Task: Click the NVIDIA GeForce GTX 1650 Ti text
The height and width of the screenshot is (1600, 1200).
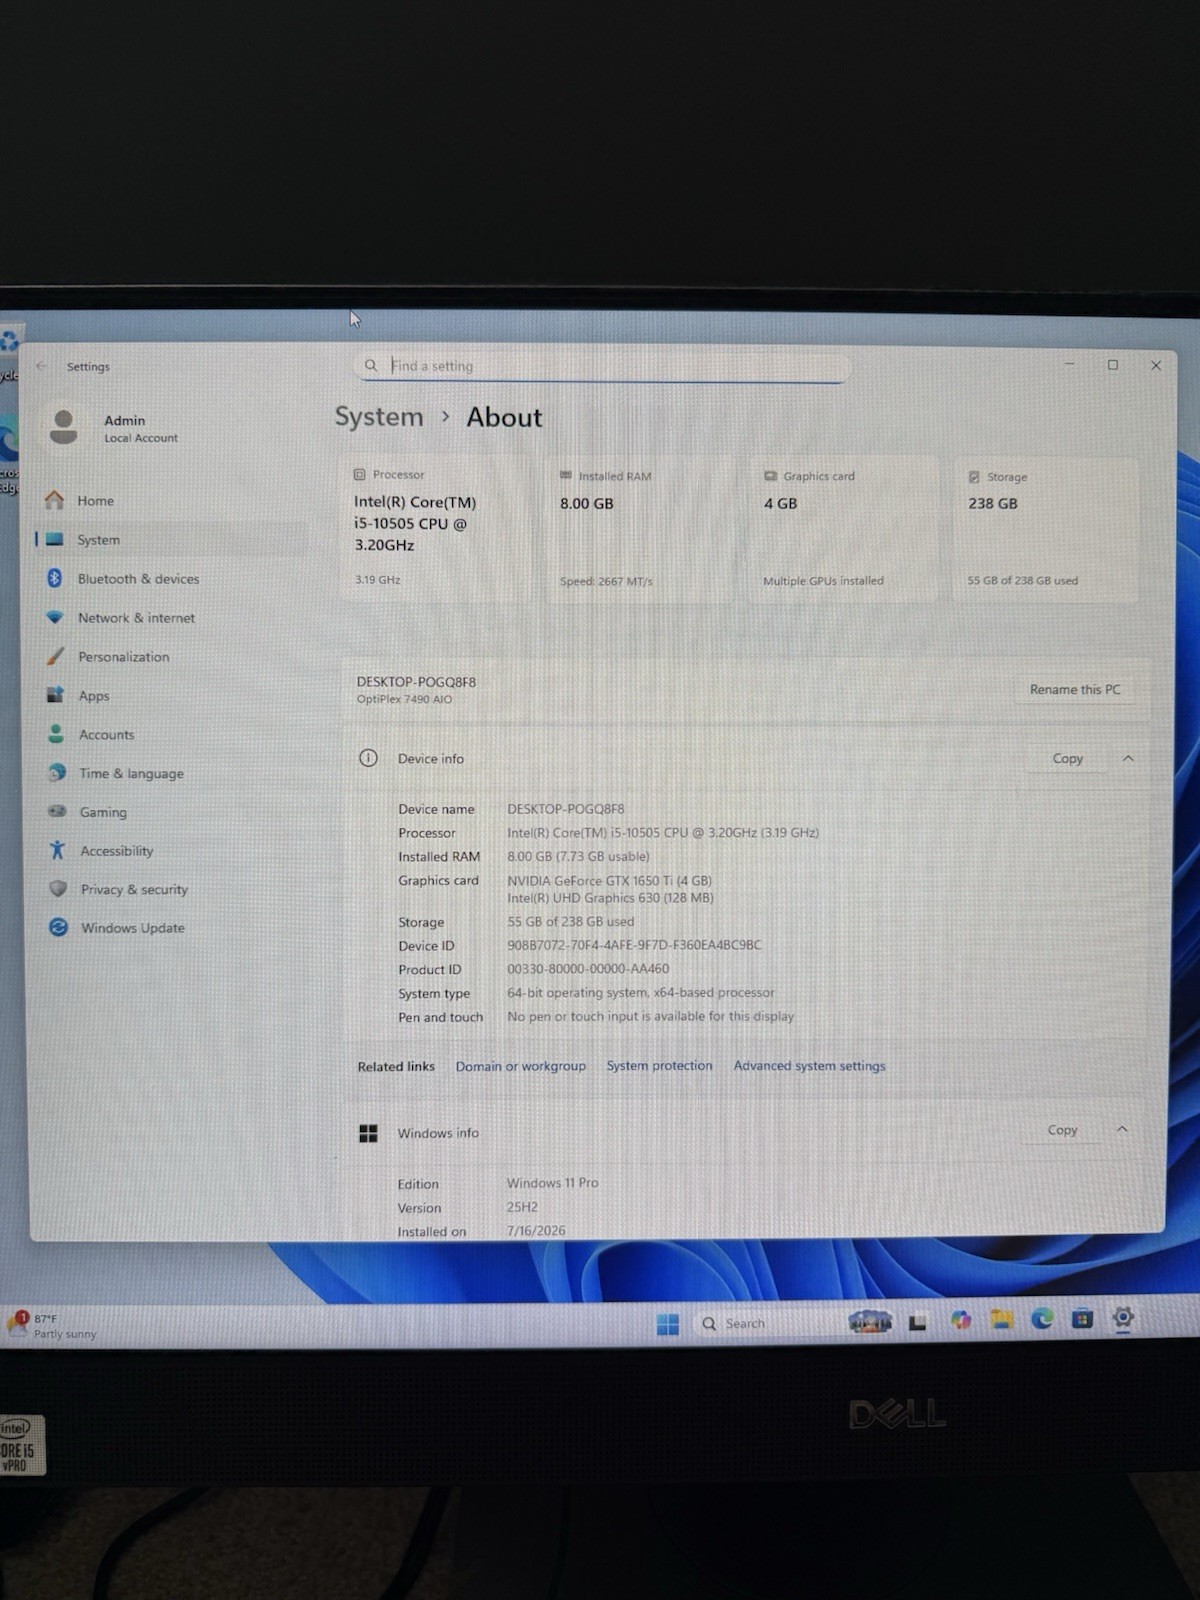Action: tap(609, 881)
